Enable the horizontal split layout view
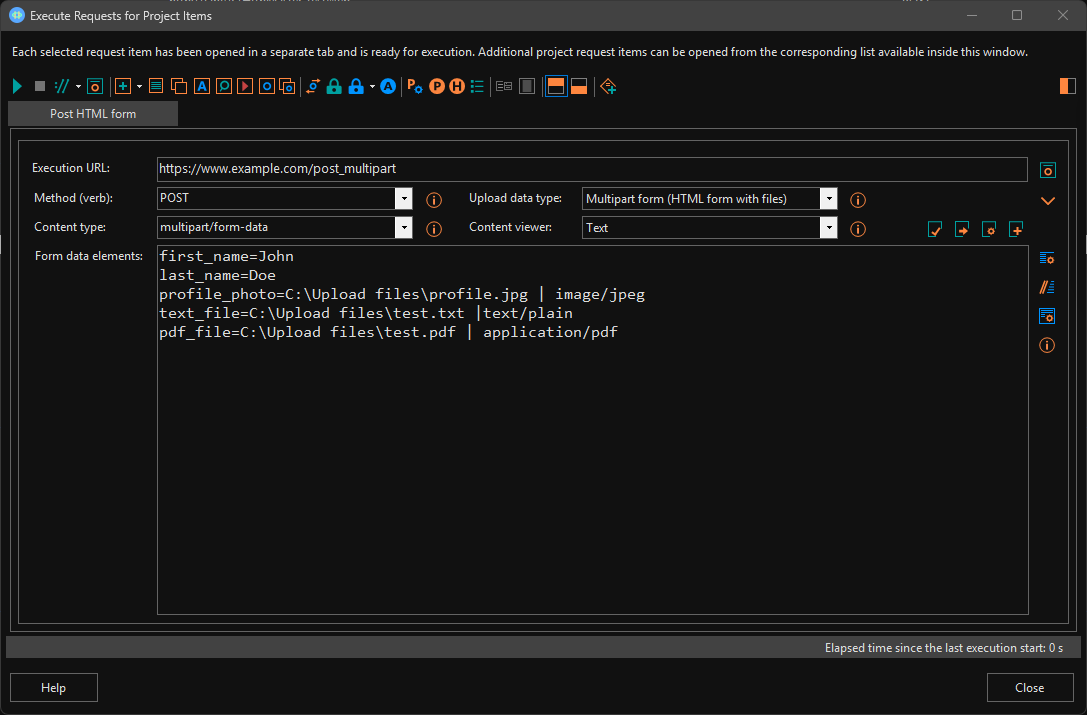1087x715 pixels. [x=555, y=86]
